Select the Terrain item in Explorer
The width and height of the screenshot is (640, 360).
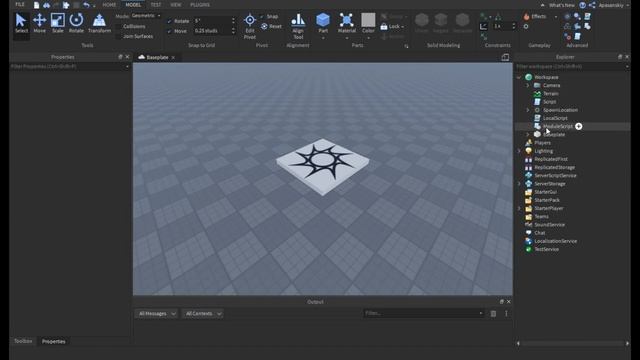pyautogui.click(x=550, y=93)
